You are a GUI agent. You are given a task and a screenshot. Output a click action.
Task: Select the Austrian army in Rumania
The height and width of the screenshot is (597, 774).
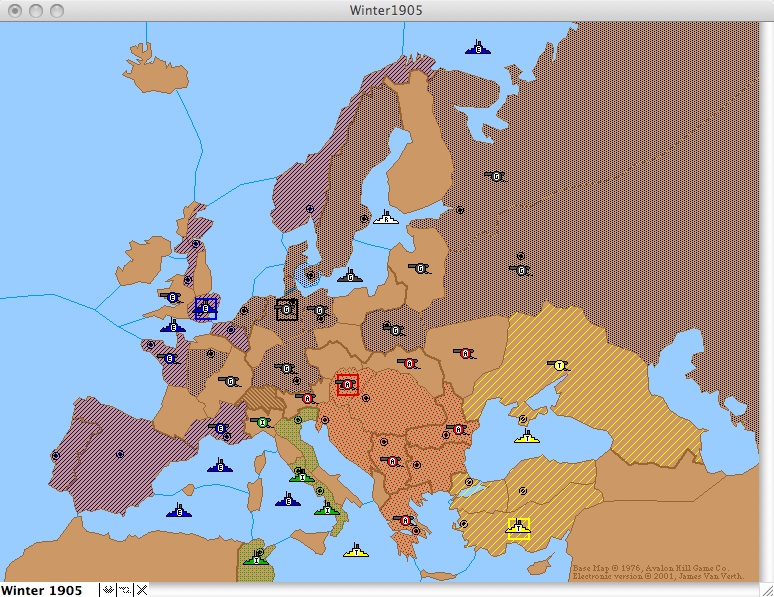pyautogui.click(x=458, y=430)
